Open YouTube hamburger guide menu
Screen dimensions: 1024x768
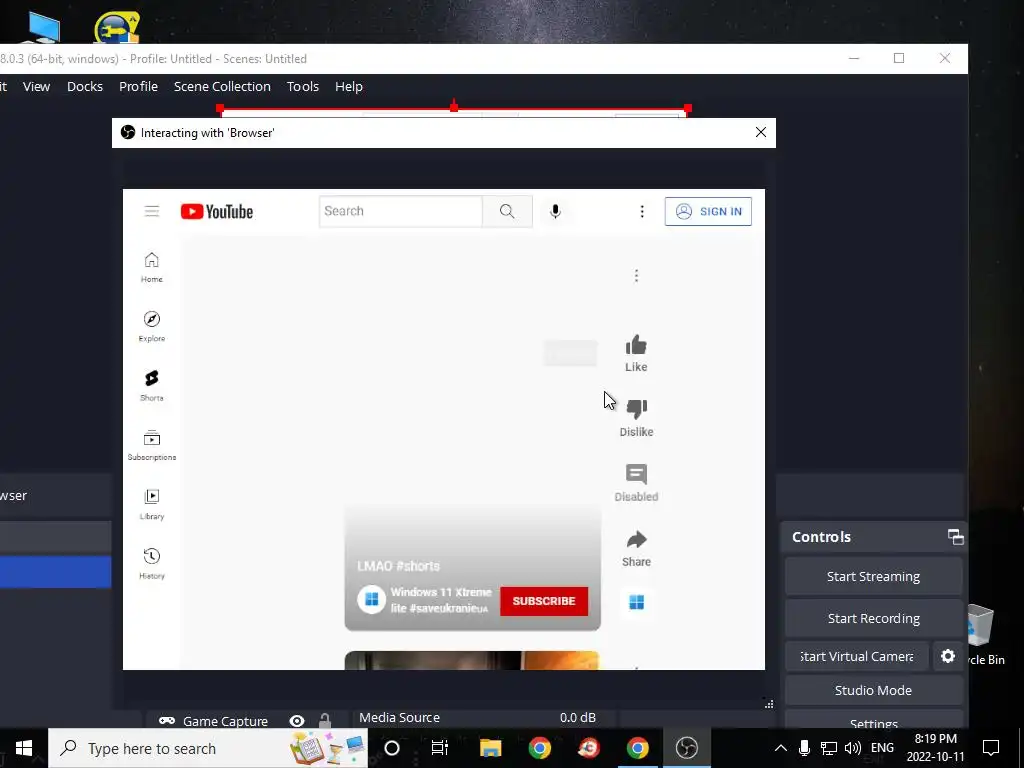click(x=152, y=211)
